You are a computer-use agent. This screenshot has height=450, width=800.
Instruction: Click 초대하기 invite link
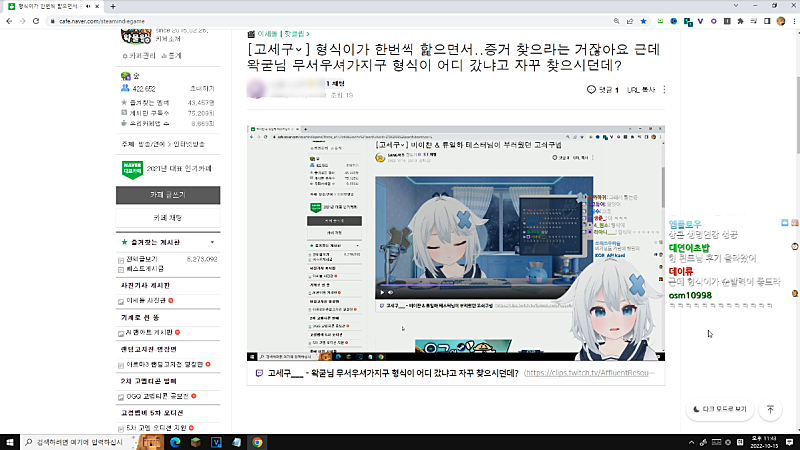click(202, 89)
